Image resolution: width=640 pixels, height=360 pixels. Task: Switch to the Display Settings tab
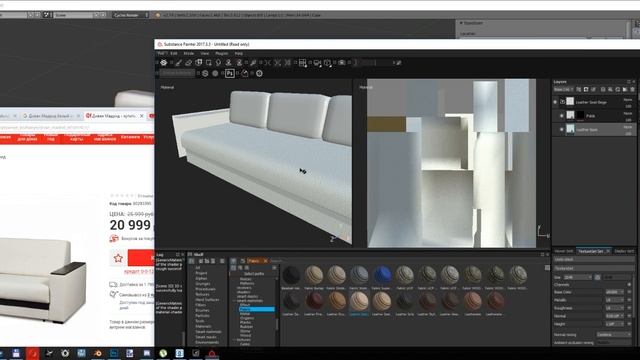(x=624, y=251)
